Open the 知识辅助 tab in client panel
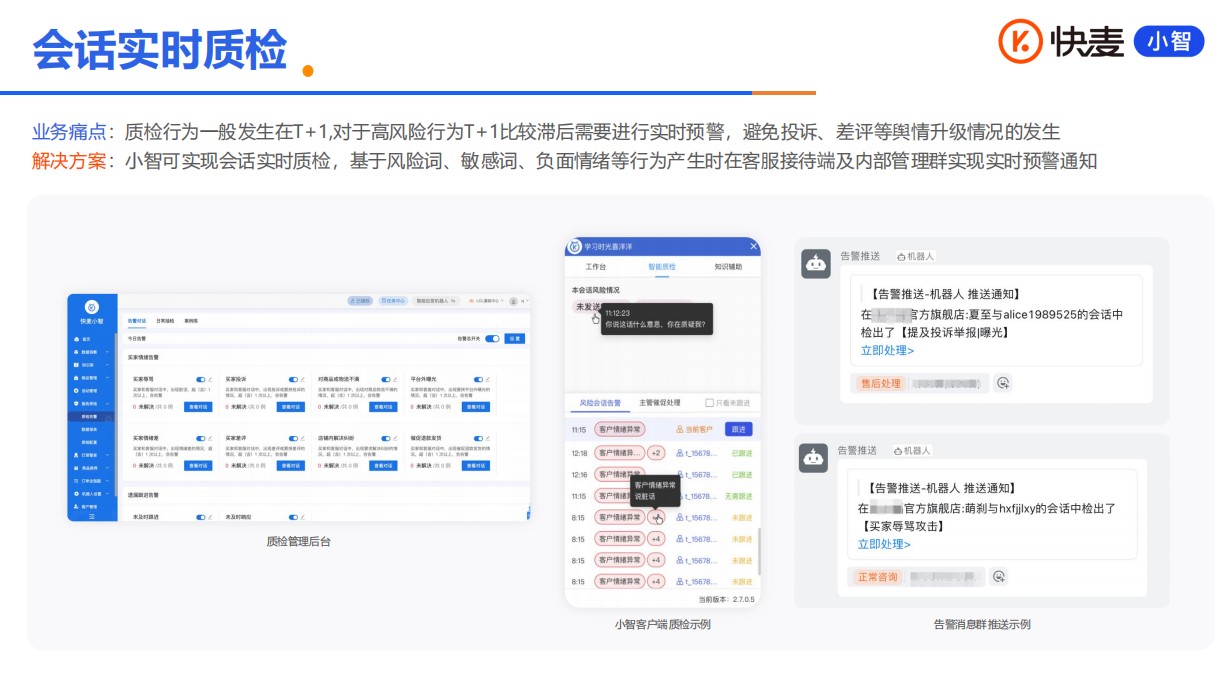 (728, 267)
